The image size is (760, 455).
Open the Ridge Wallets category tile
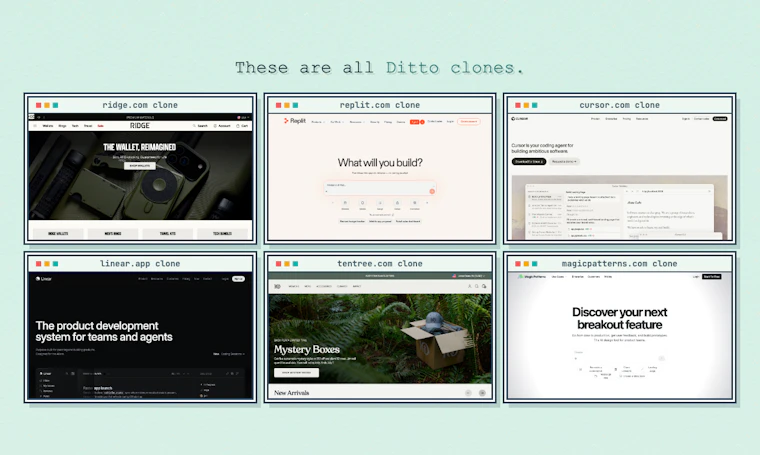point(58,234)
